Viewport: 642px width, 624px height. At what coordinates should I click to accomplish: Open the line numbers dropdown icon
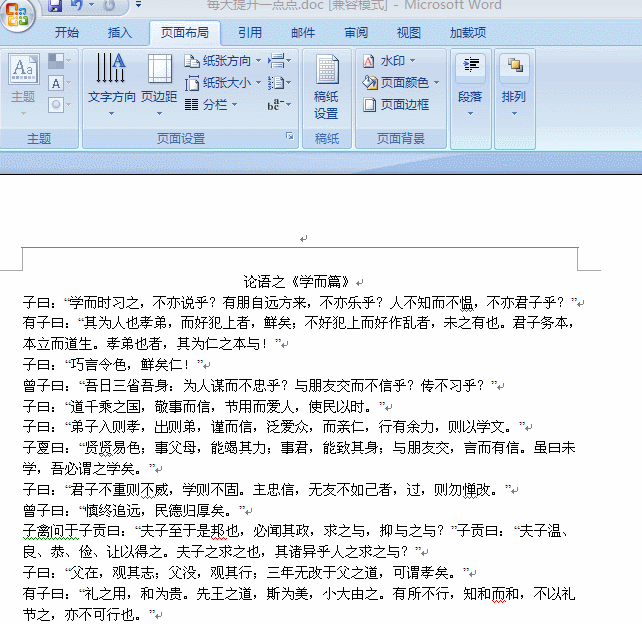(280, 83)
